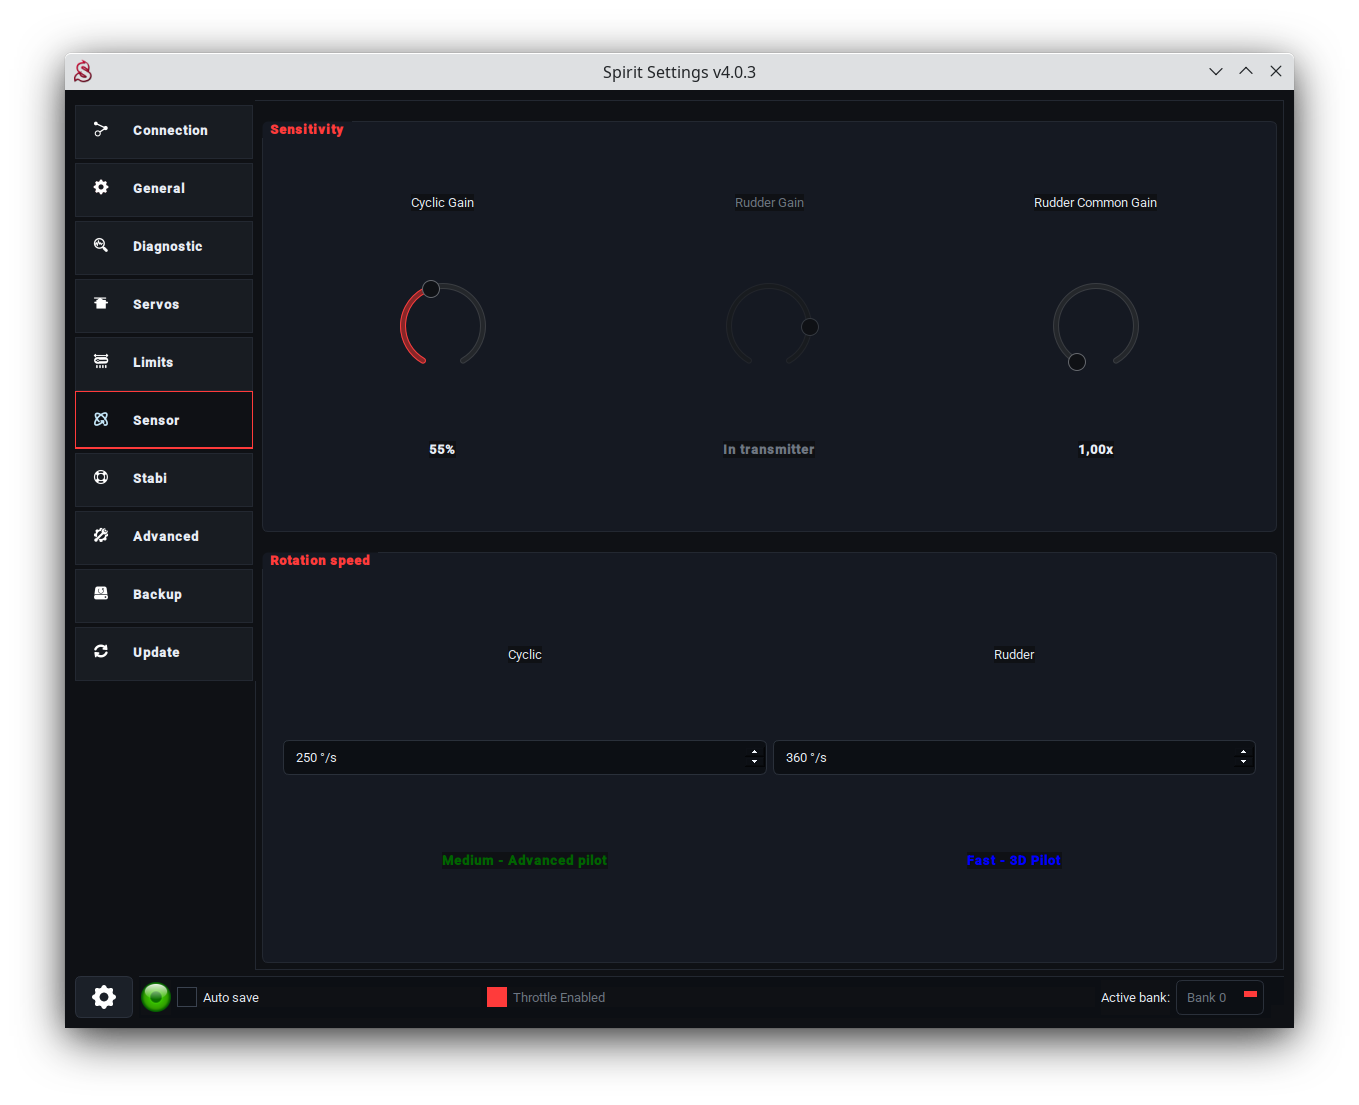Screen dimensions: 1359x1105
Task: Open Diagnostic via its magnifier icon
Action: (101, 246)
